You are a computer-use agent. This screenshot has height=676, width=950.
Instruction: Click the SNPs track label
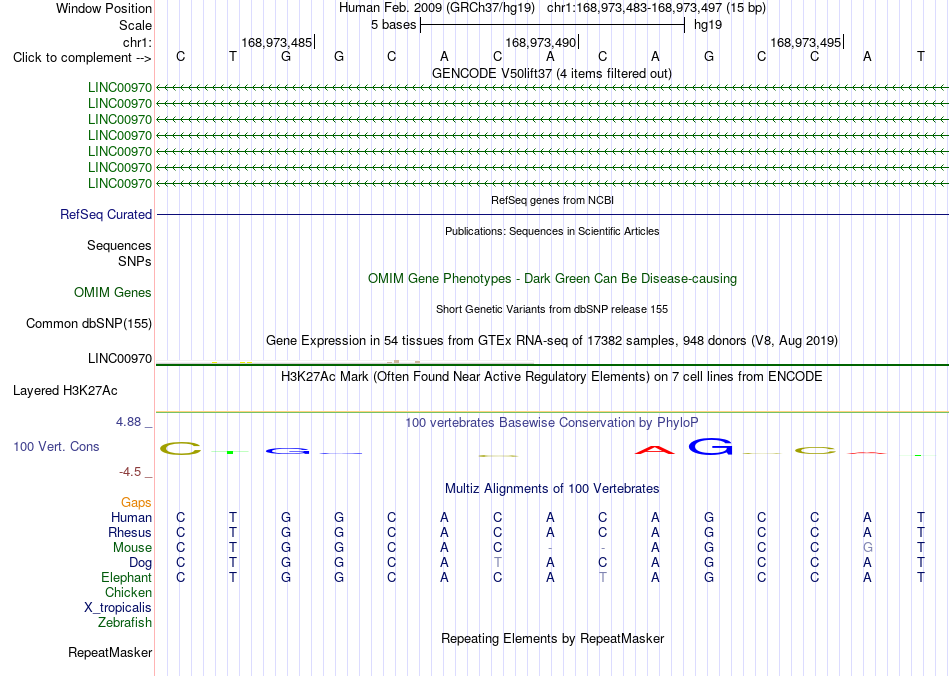point(135,261)
